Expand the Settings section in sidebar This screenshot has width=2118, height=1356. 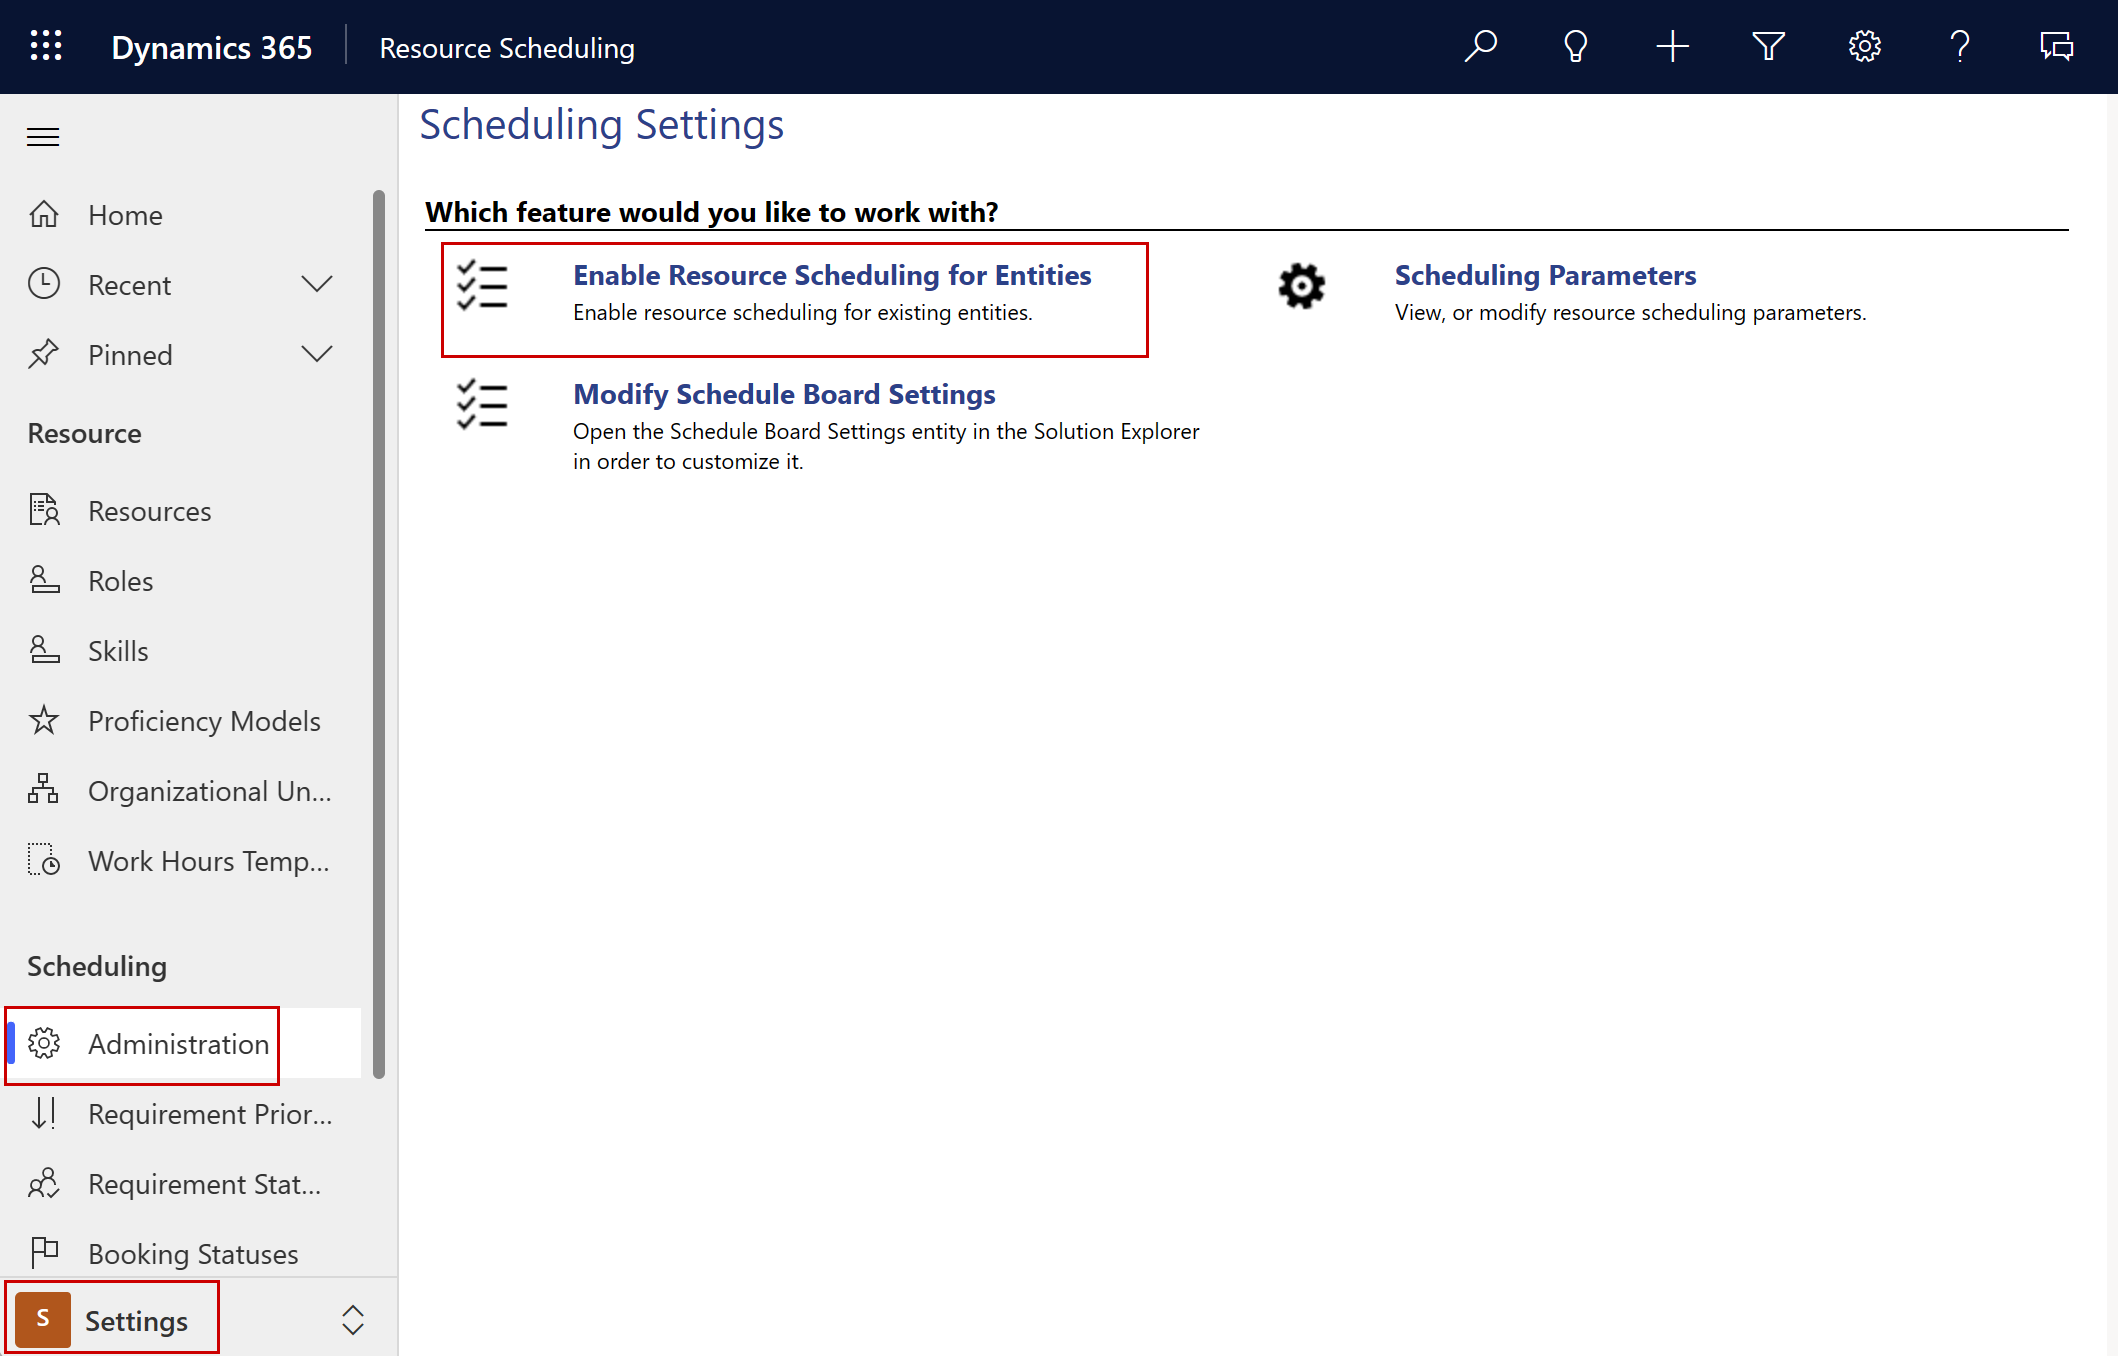pos(347,1319)
